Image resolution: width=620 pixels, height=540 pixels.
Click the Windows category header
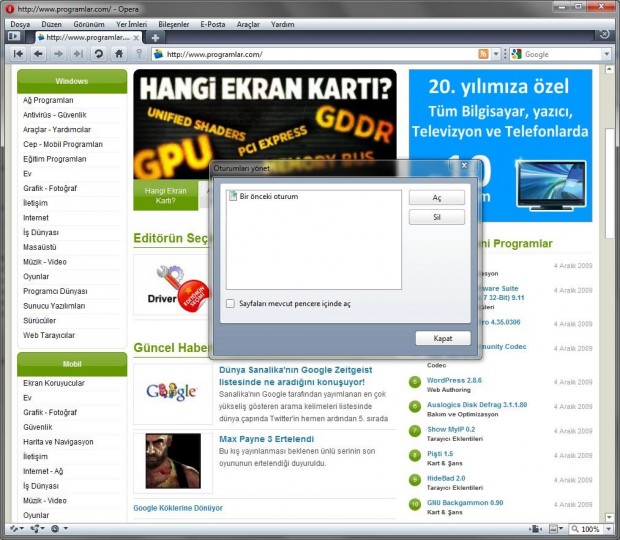tap(72, 81)
